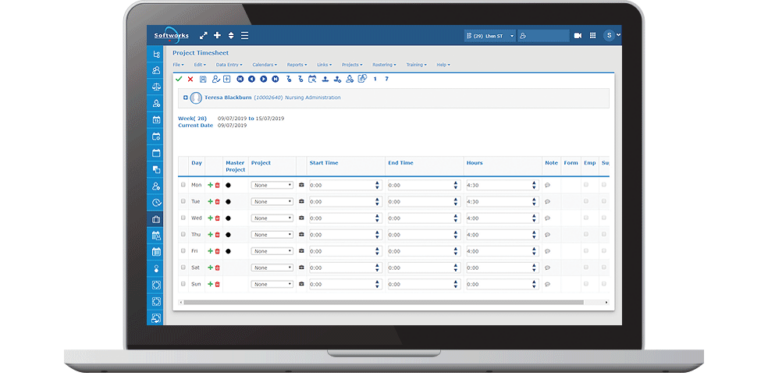Open the Projects menu
This screenshot has height=390, width=768.
352,65
